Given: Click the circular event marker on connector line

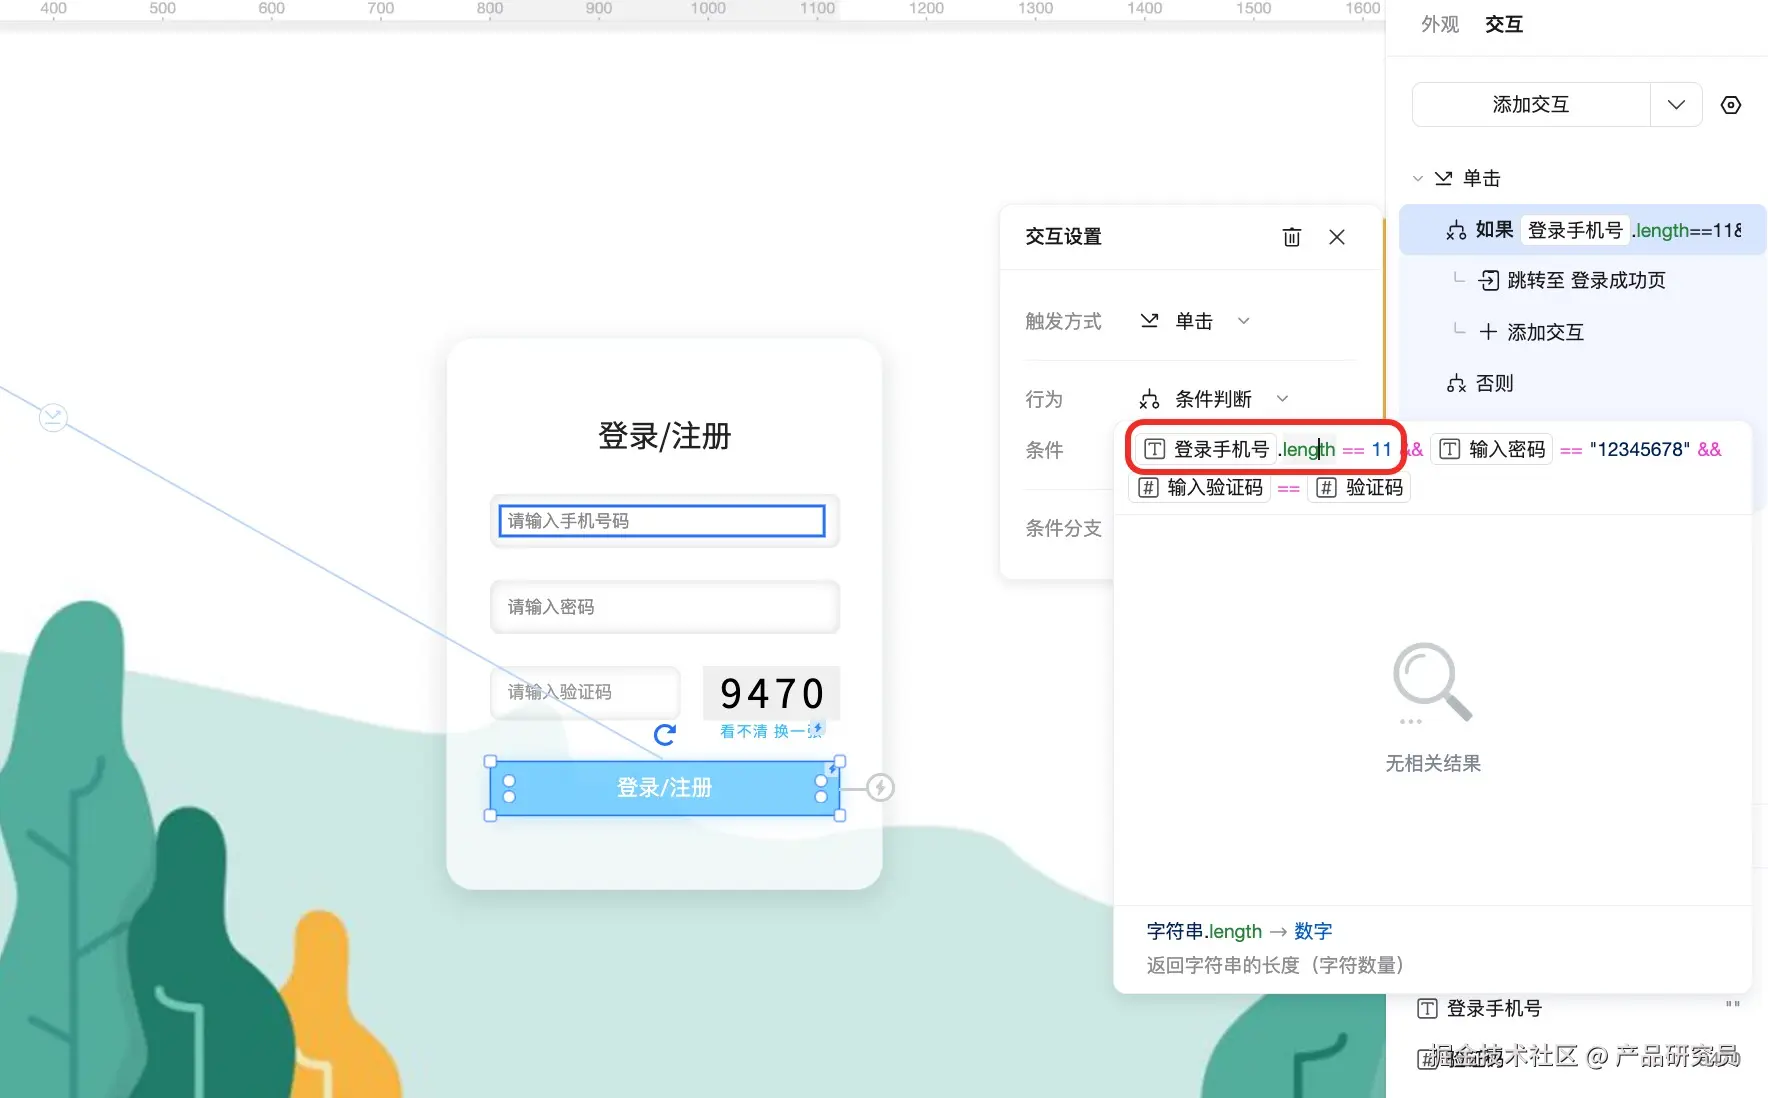Looking at the screenshot, I should pyautogui.click(x=53, y=417).
